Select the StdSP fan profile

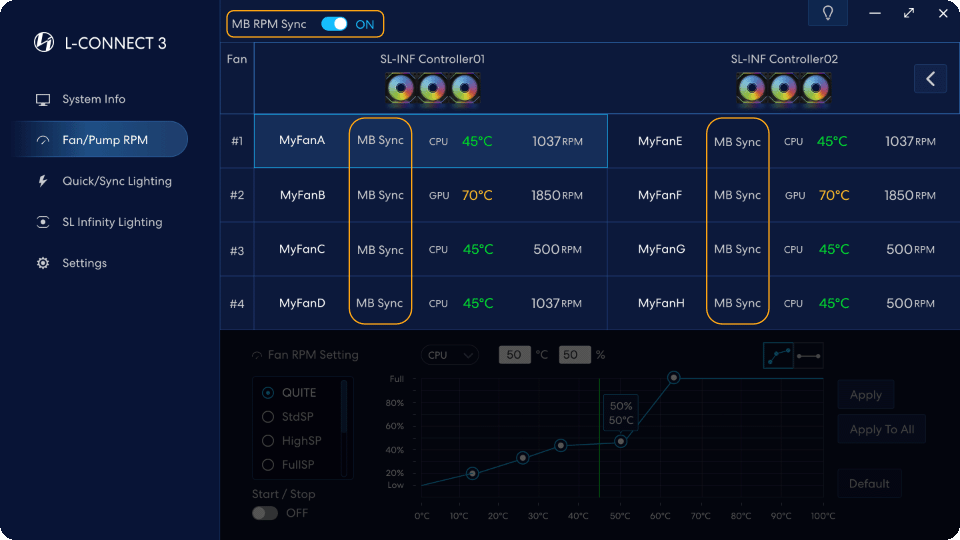268,417
